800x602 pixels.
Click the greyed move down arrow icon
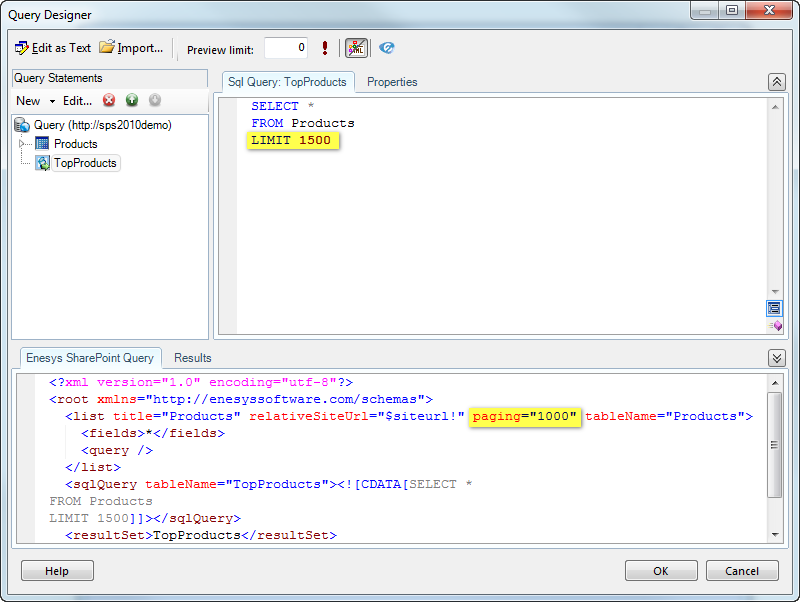[x=155, y=100]
